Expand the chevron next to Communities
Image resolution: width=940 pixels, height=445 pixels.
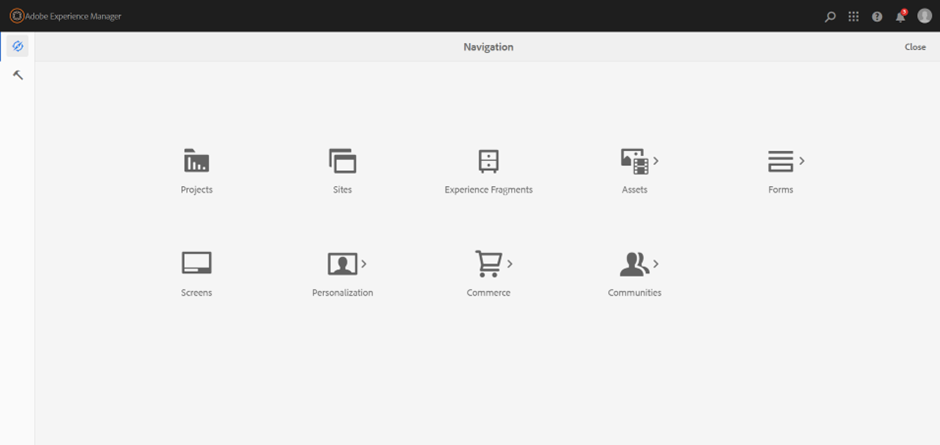point(656,264)
